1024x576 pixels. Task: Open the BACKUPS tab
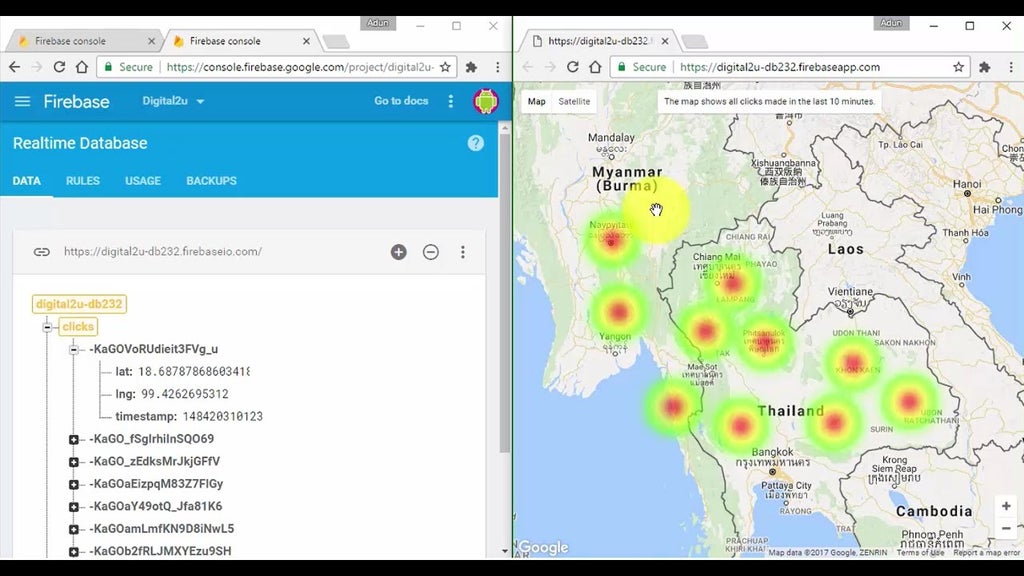210,181
